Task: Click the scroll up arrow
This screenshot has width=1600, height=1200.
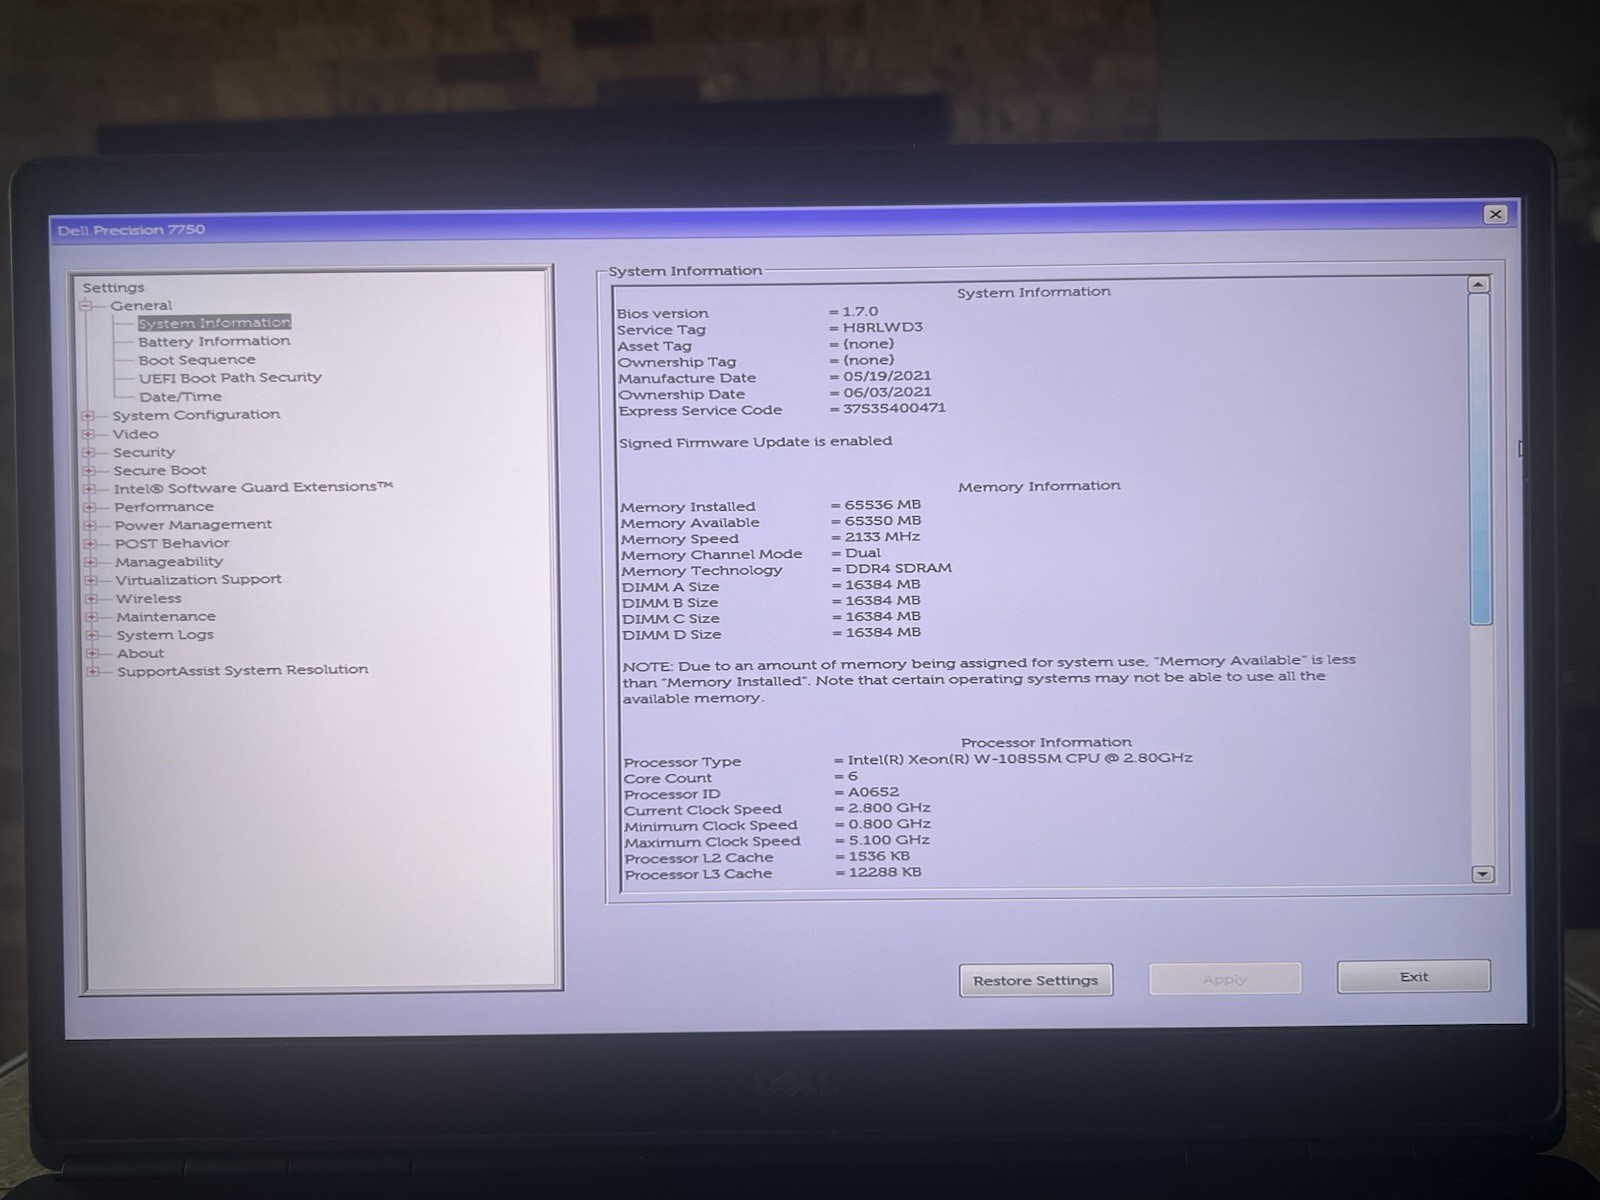Action: [x=1478, y=285]
